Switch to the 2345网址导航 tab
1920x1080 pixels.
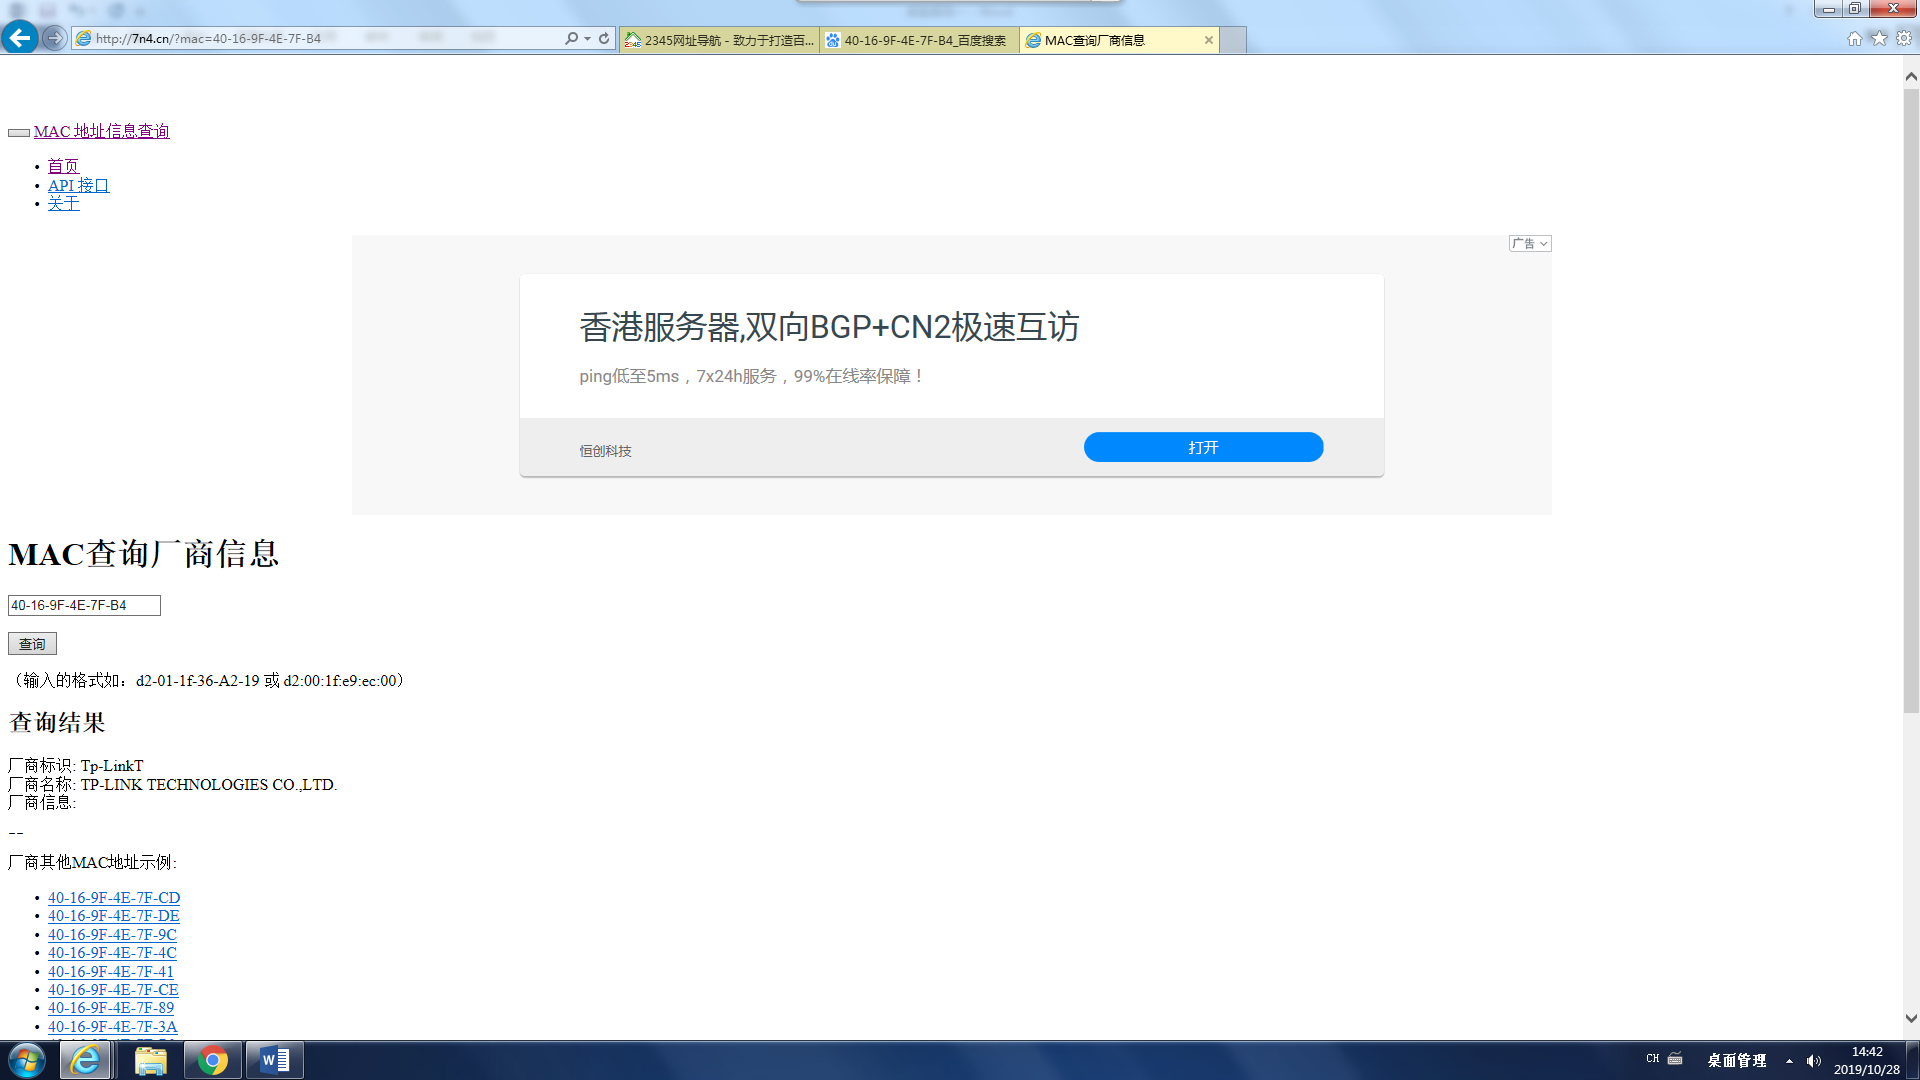pyautogui.click(x=720, y=40)
